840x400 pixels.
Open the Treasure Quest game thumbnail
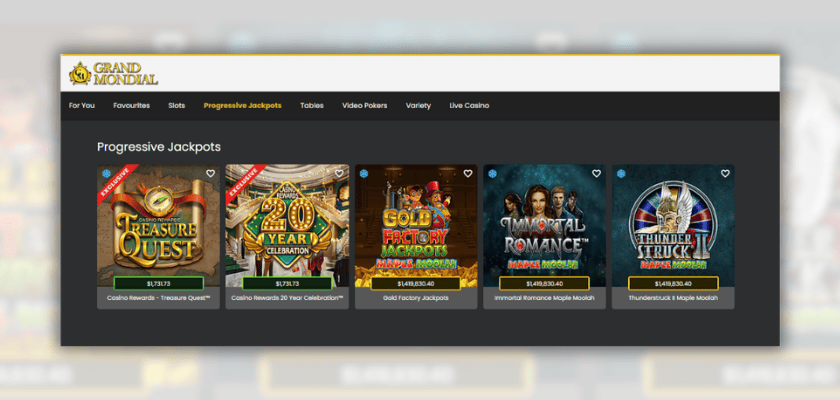point(159,225)
